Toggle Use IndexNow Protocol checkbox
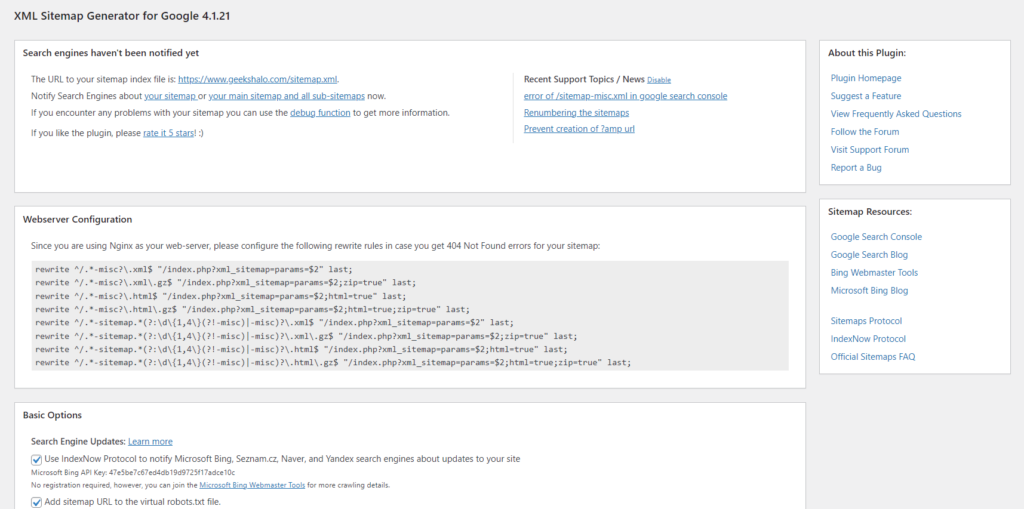This screenshot has height=509, width=1024. point(37,459)
